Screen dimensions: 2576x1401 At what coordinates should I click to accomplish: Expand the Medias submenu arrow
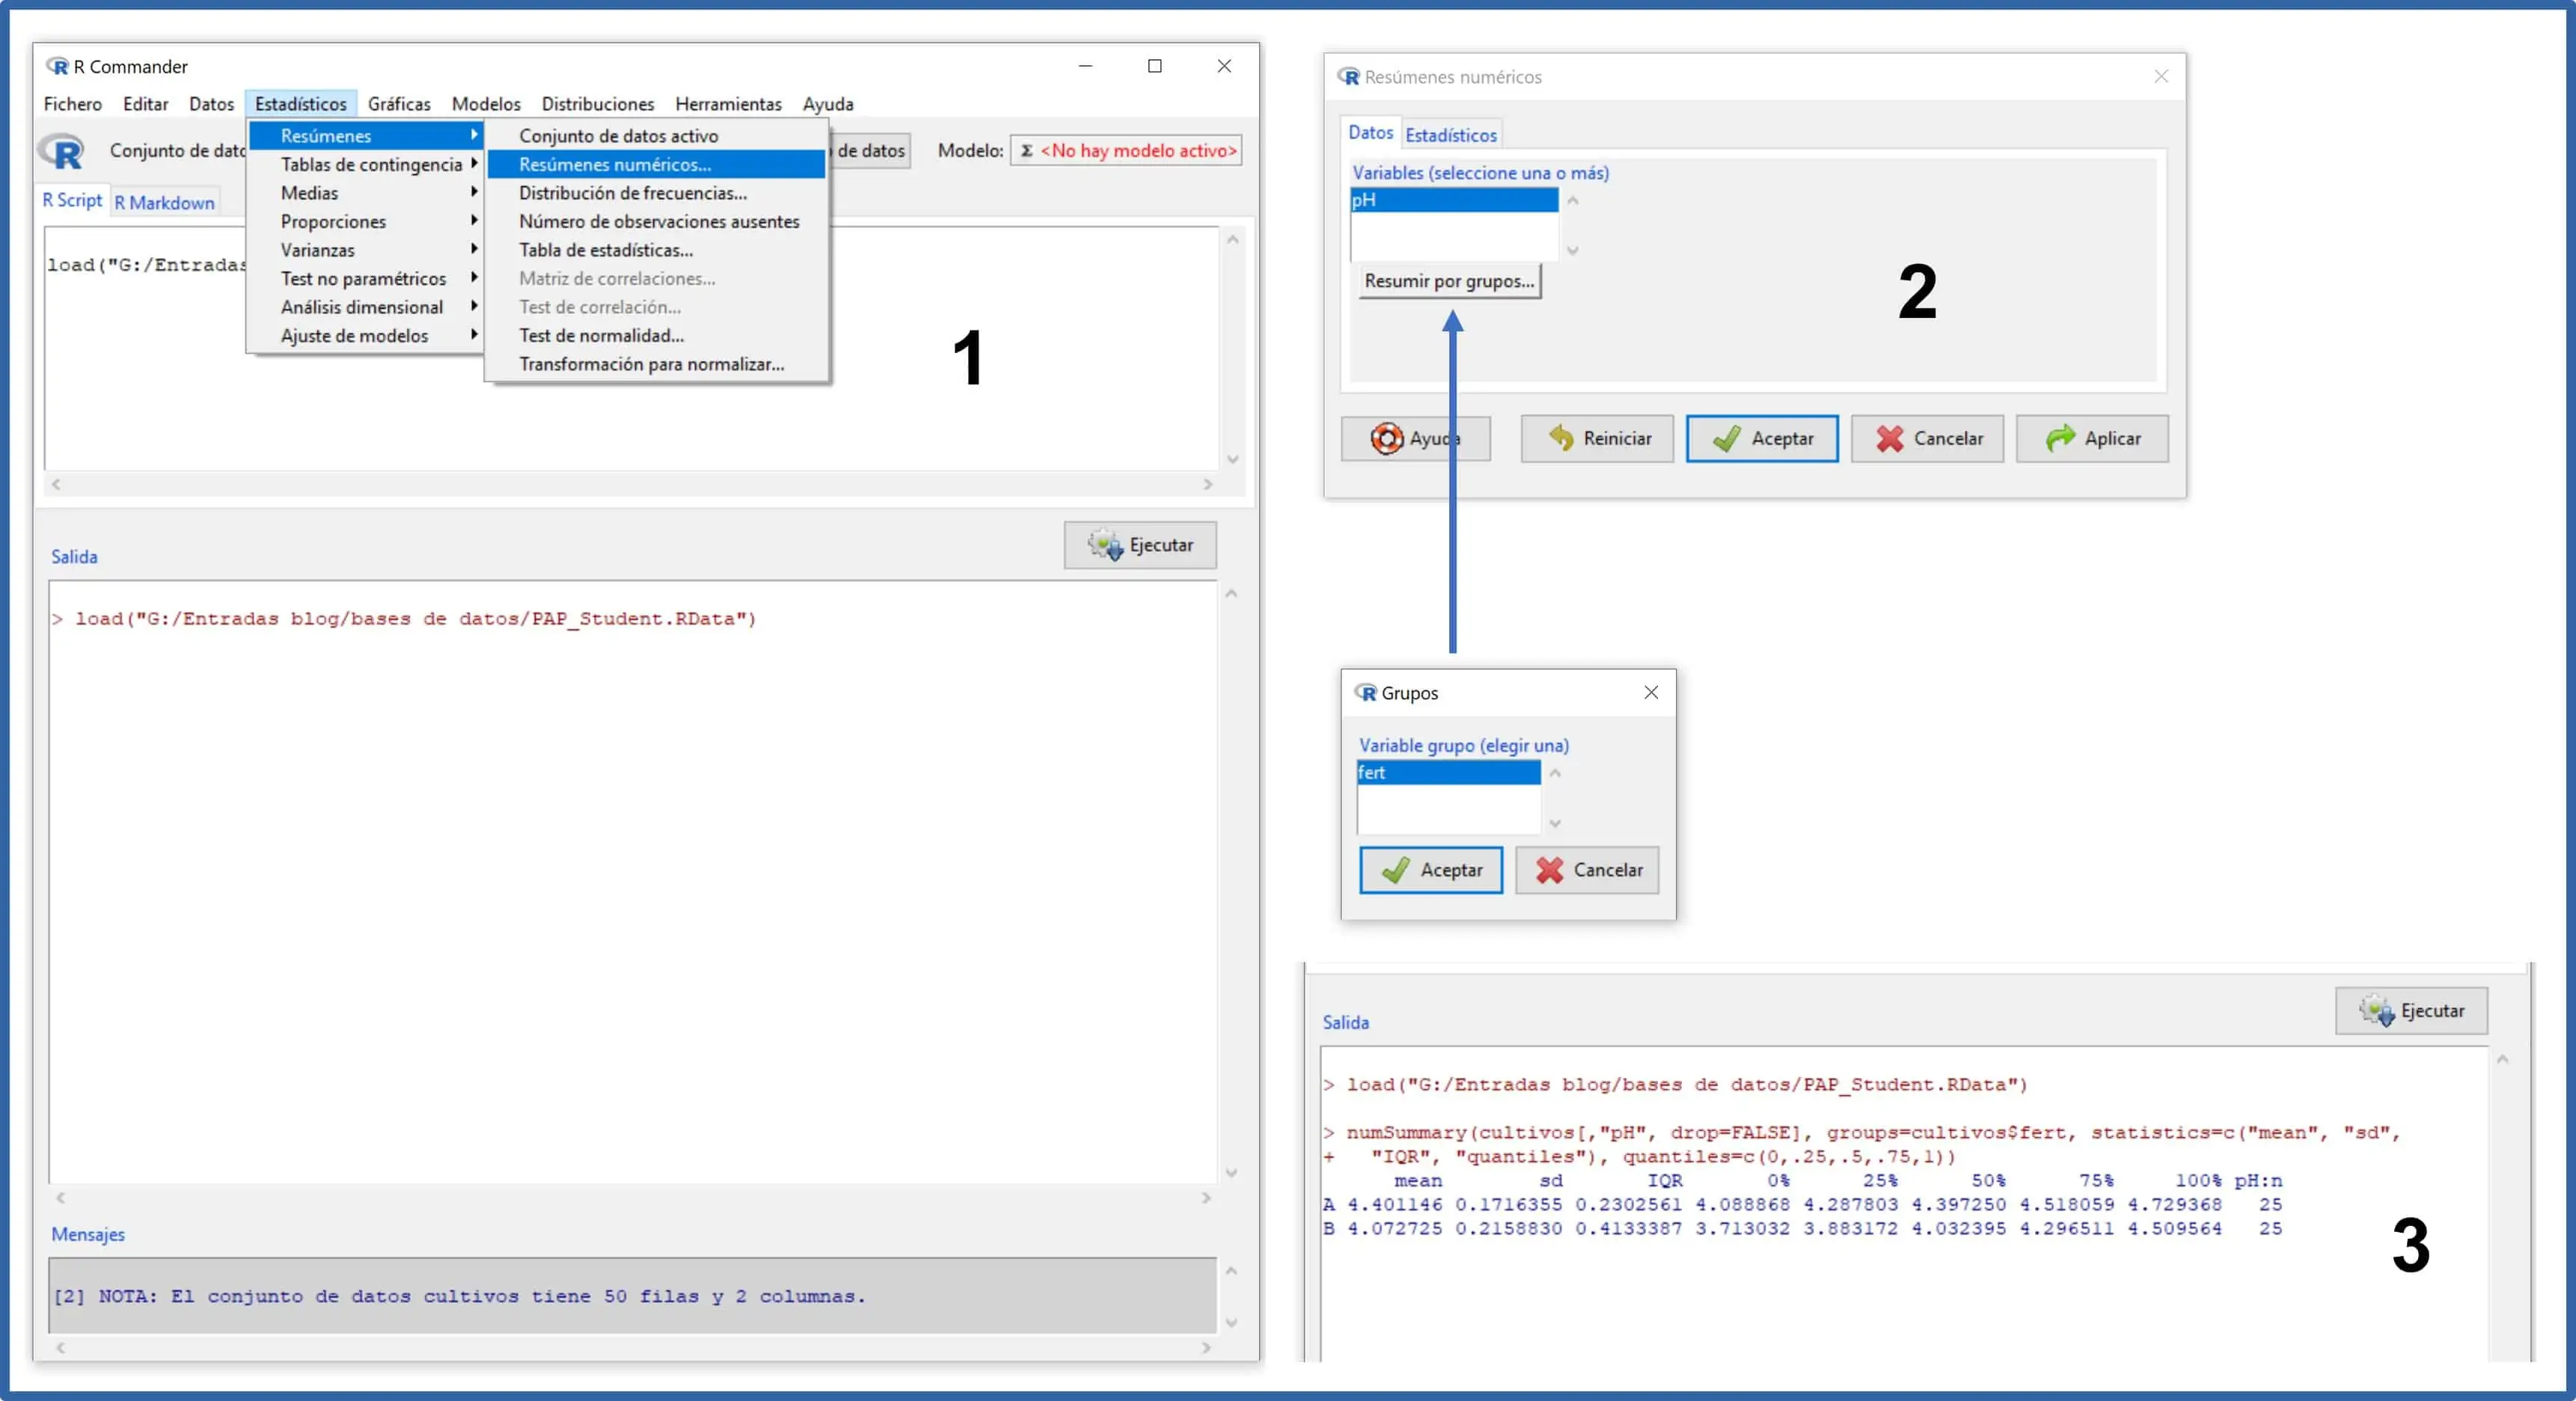point(473,192)
